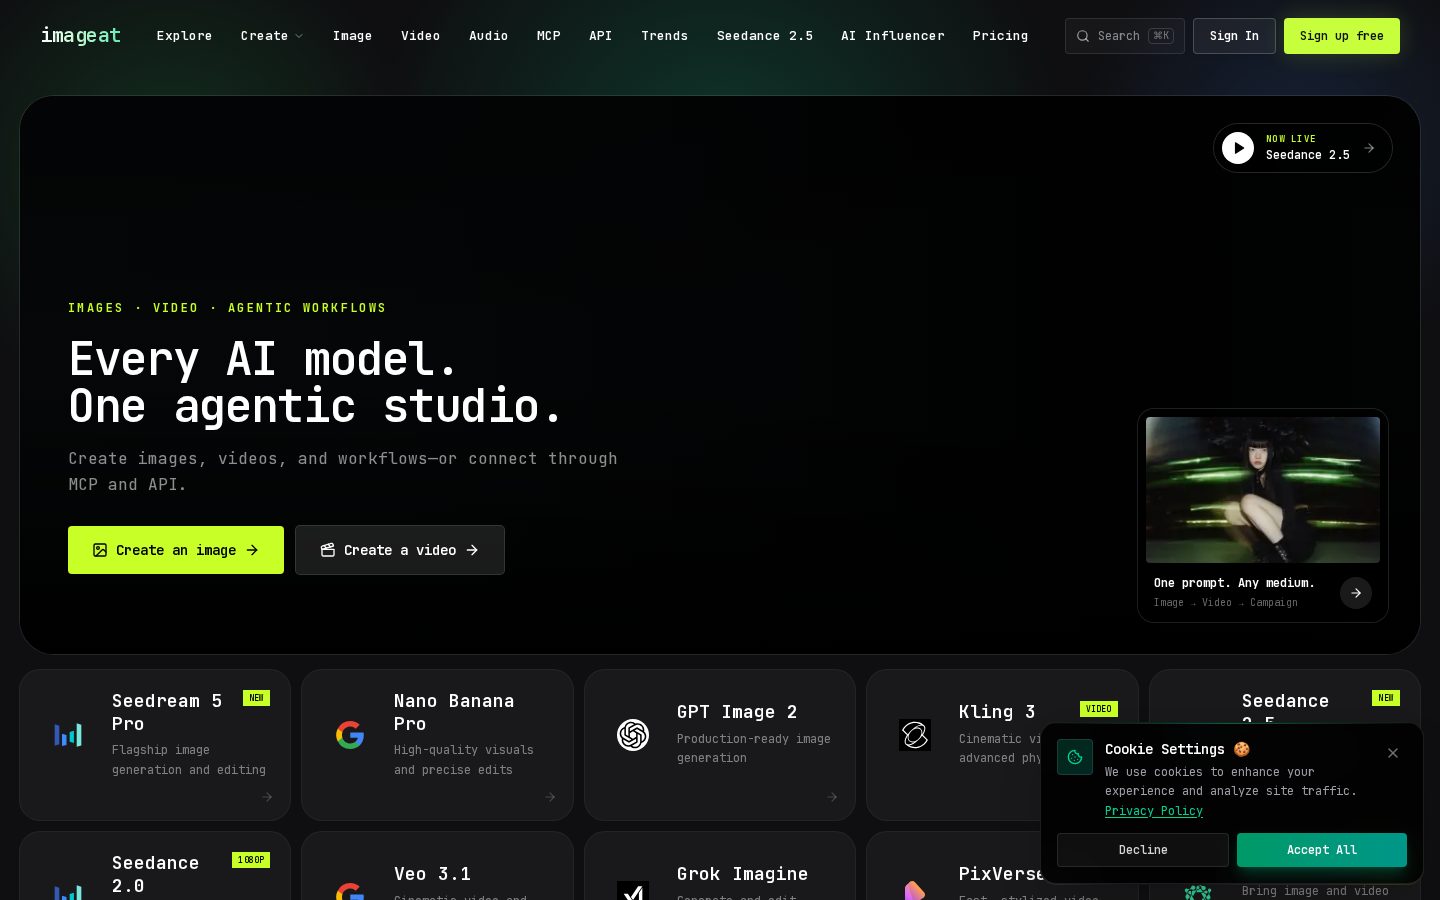Viewport: 1440px width, 900px height.
Task: Open the Seedance 2.0 card
Action: (155, 866)
